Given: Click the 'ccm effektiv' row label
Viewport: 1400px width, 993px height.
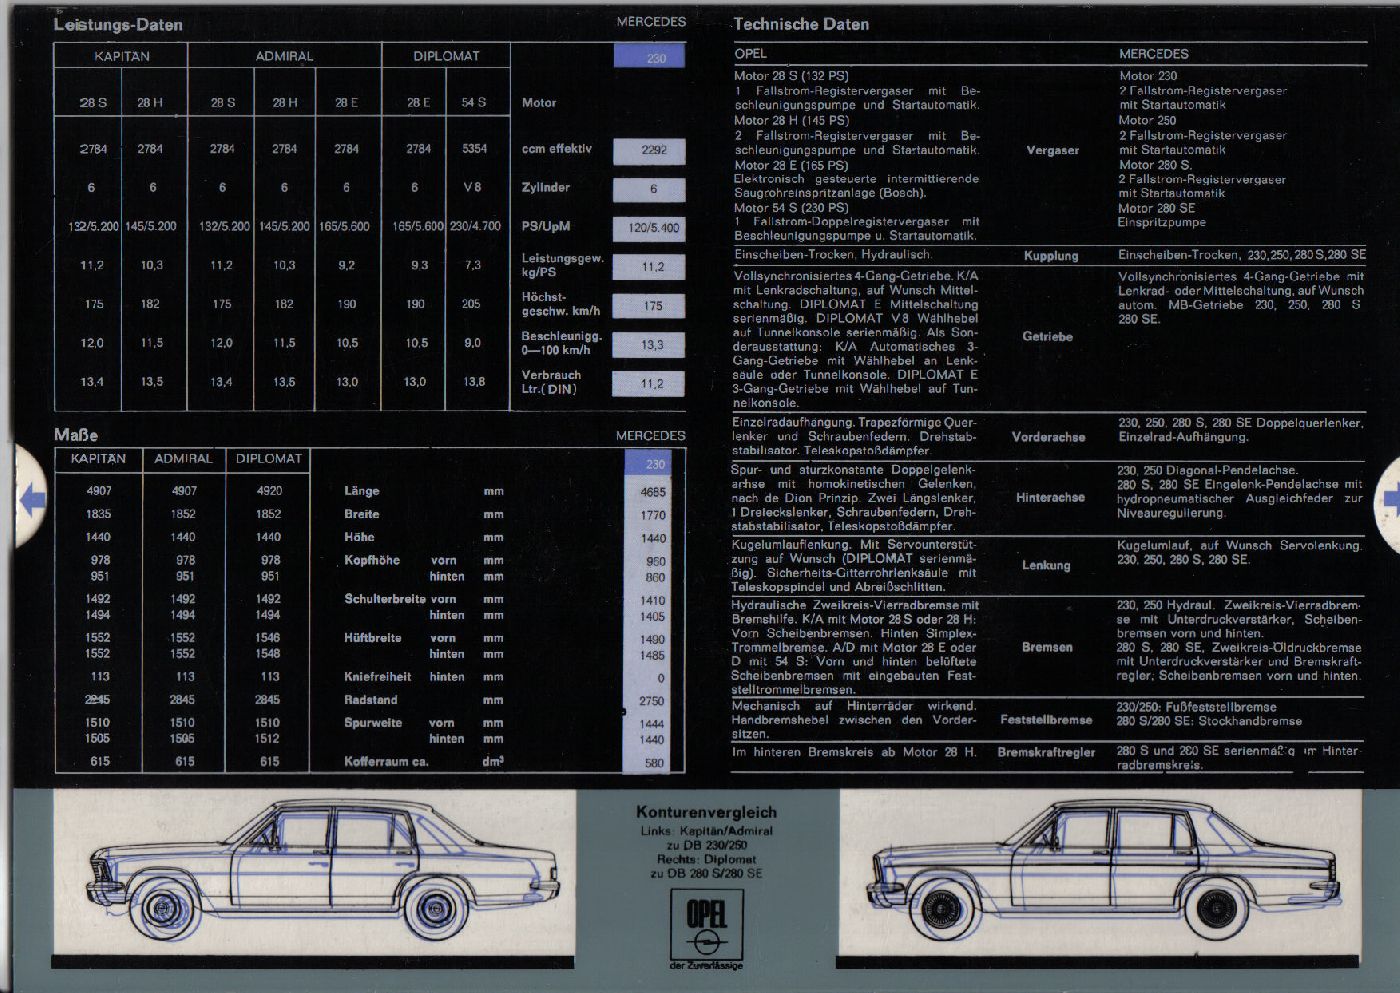Looking at the screenshot, I should (x=557, y=149).
